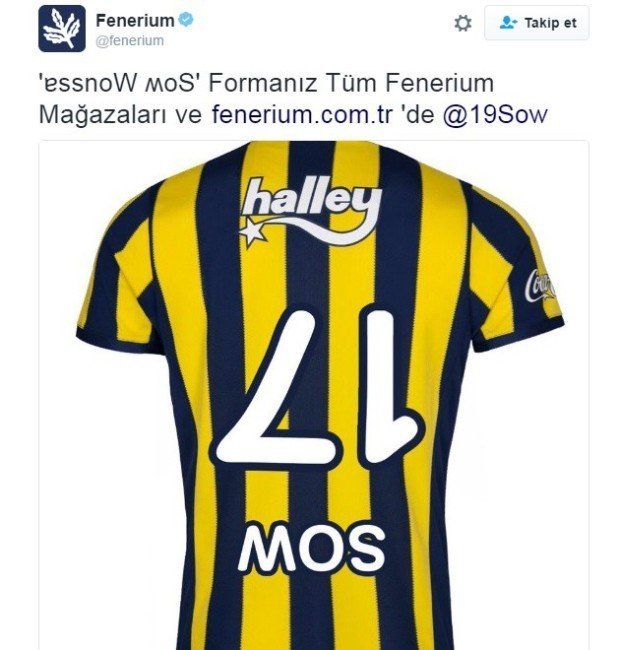Click the MOS name print on jersey
Screen dimensions: 619x650
(311, 548)
